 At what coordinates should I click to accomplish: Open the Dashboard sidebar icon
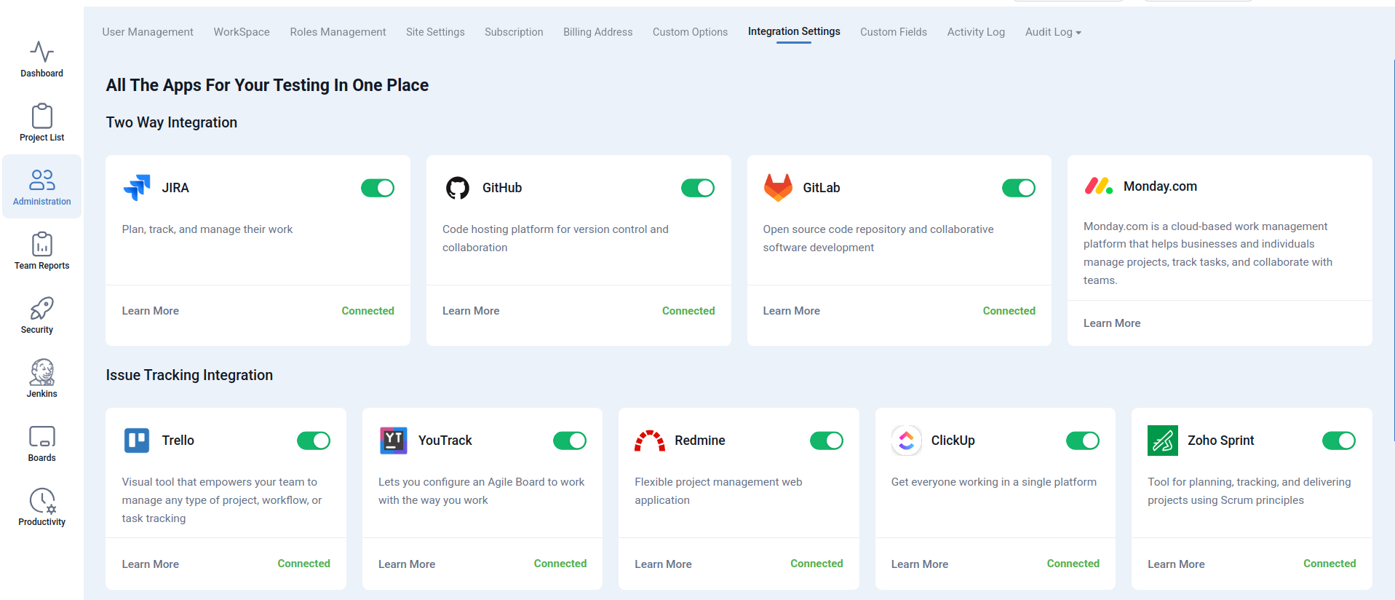click(42, 52)
